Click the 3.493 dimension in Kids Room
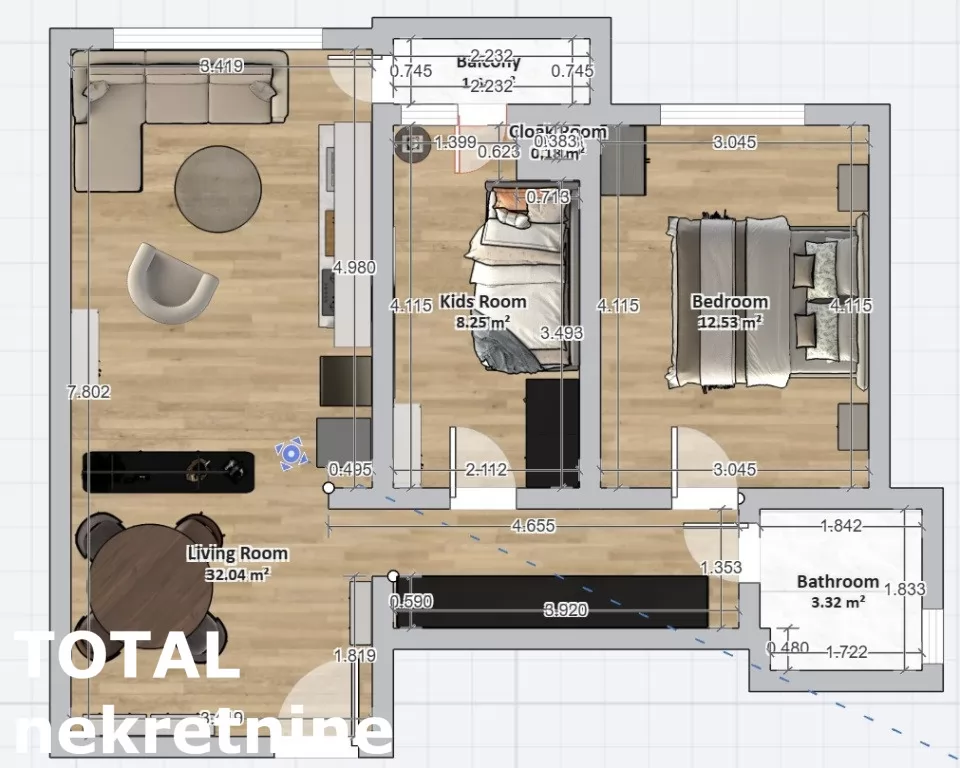 coord(561,333)
